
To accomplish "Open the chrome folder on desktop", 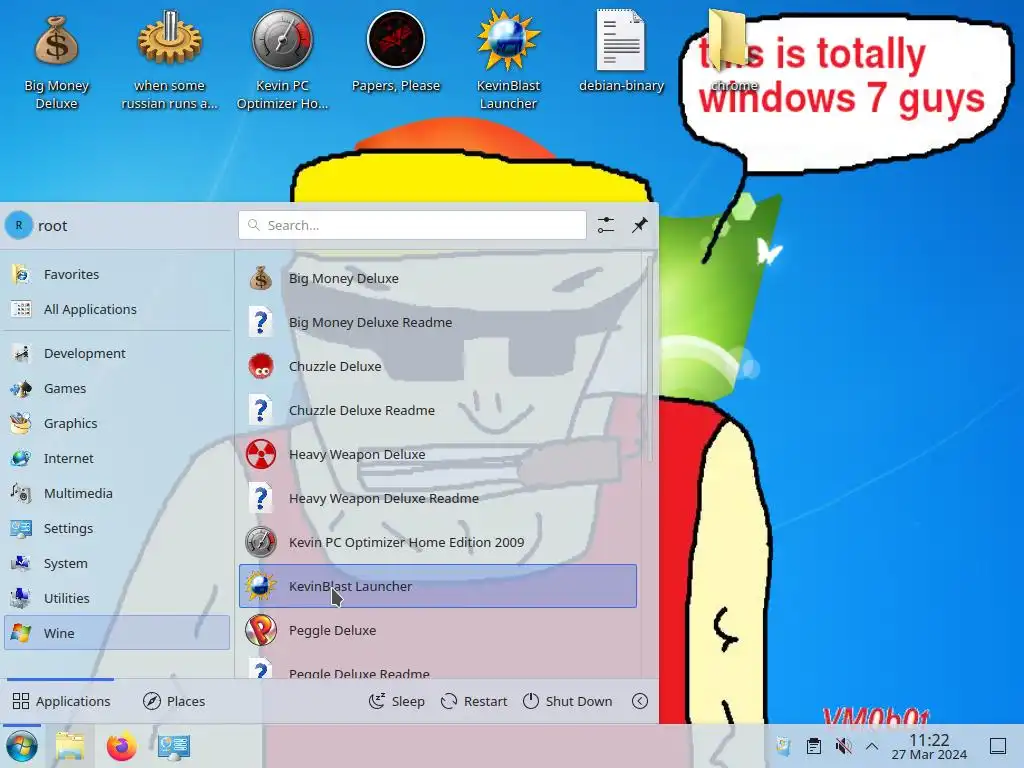I will tap(734, 52).
